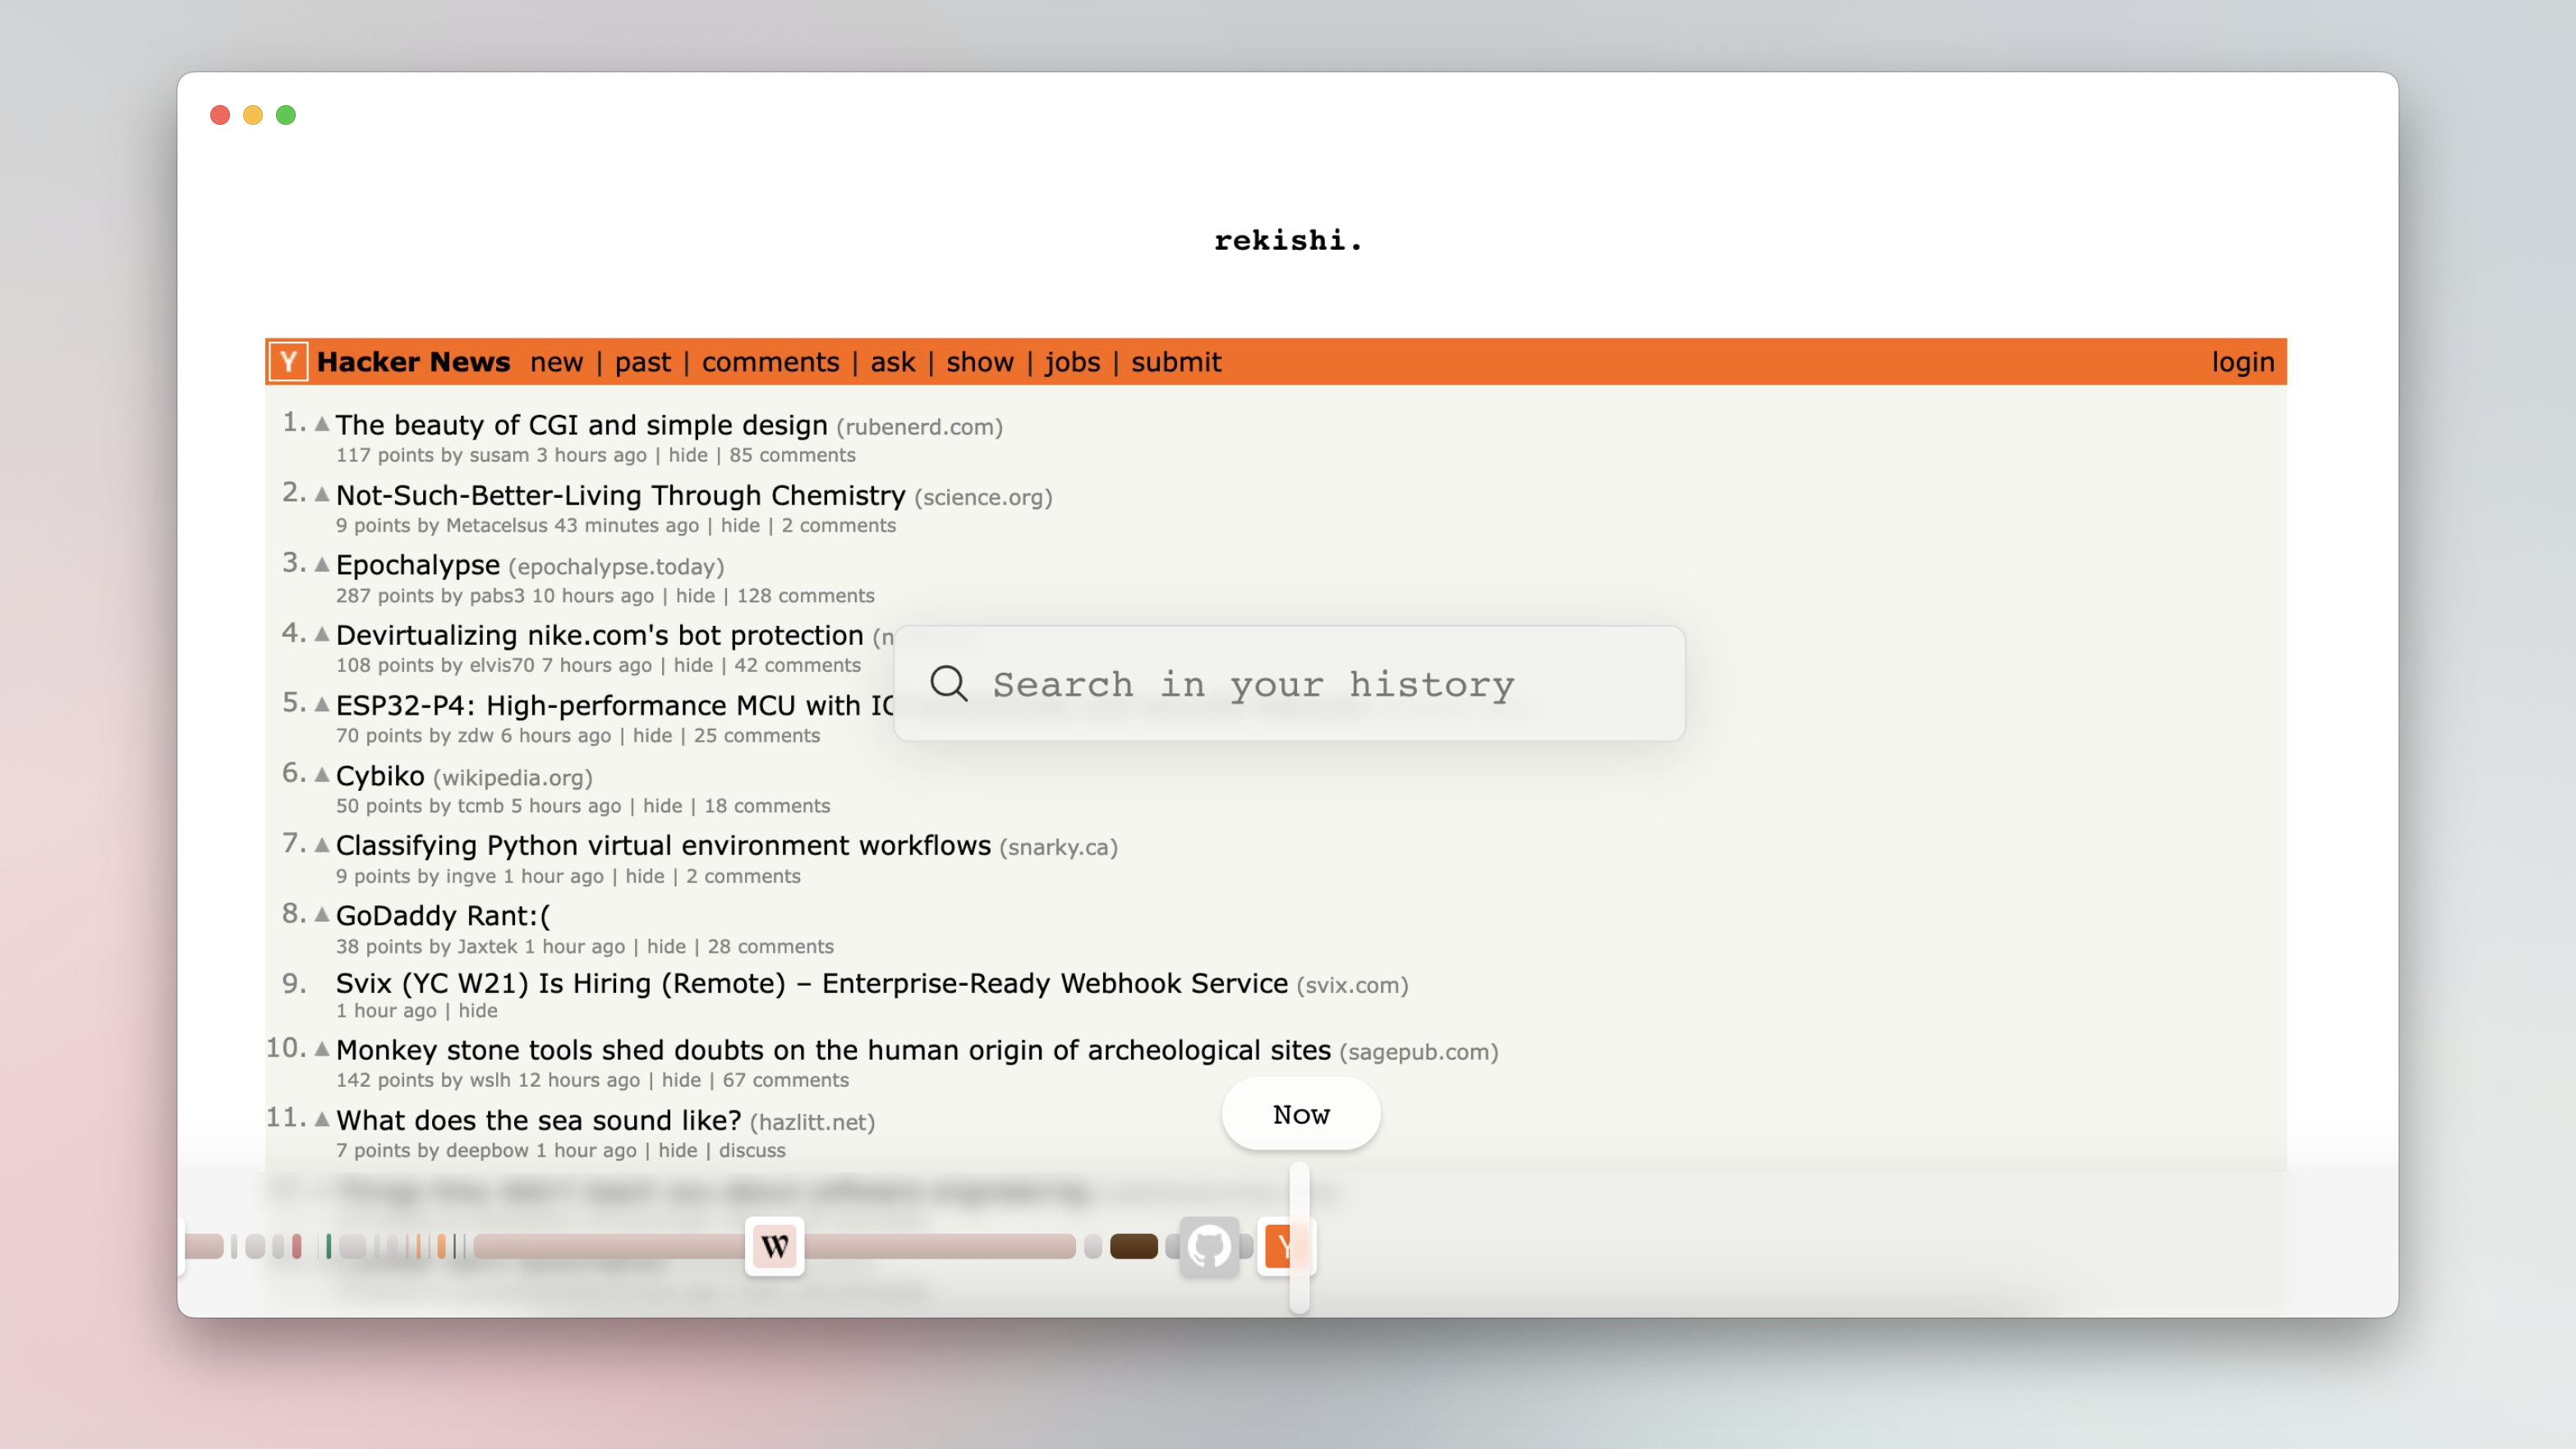Upvote the Epochalypse story
Viewport: 2576px width, 1449px height.
click(322, 565)
